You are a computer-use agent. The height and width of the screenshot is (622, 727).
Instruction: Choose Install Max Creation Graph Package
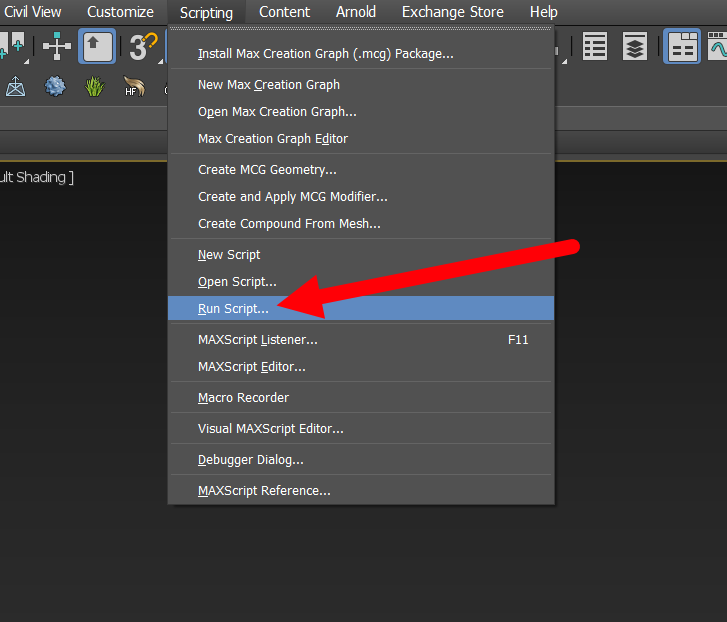coord(361,54)
